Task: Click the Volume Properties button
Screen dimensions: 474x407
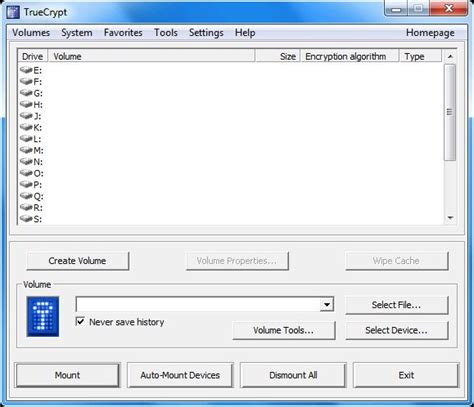Action: 237,261
